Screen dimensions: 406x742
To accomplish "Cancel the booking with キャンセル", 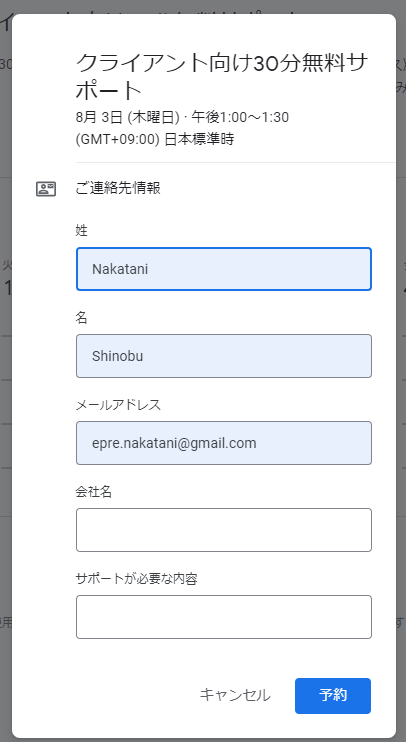I will (x=235, y=695).
